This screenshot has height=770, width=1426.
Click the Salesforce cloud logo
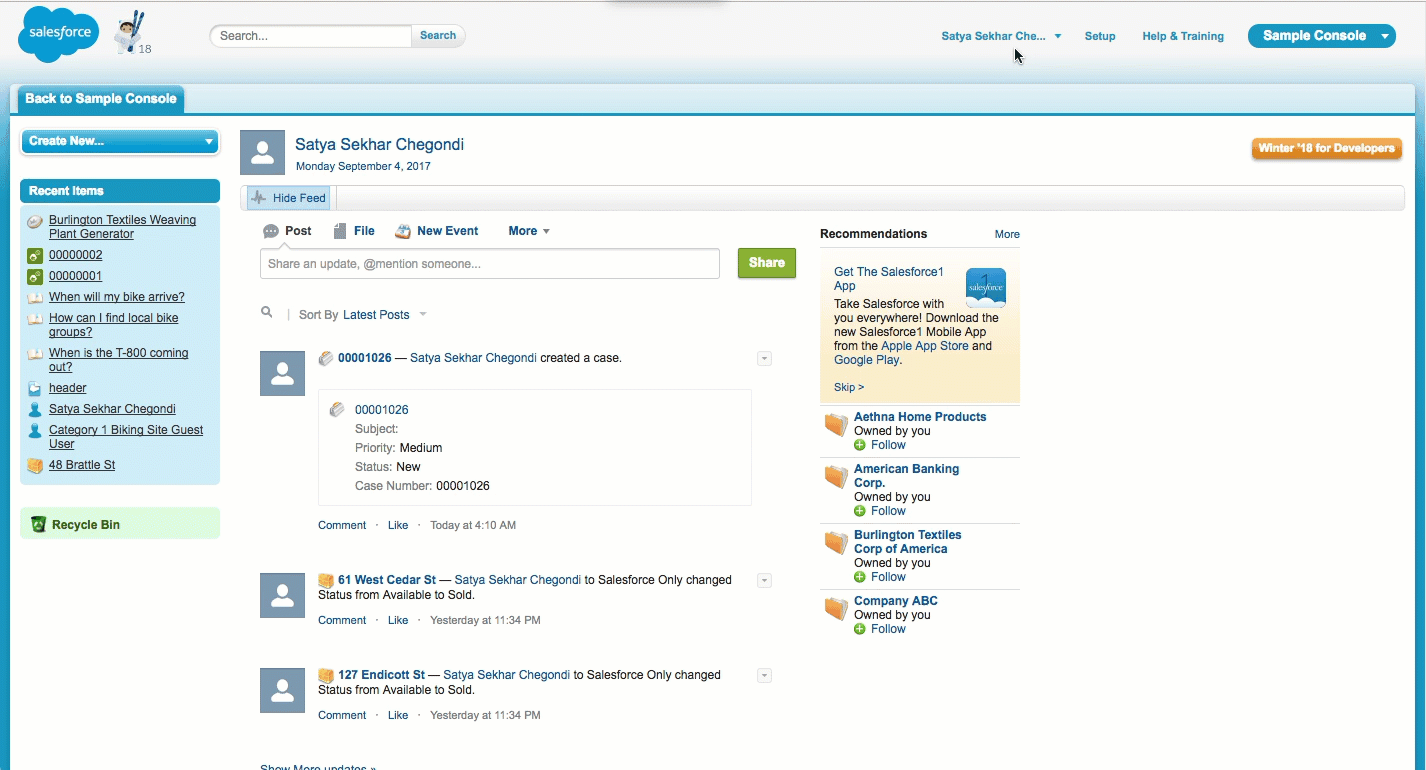click(59, 33)
